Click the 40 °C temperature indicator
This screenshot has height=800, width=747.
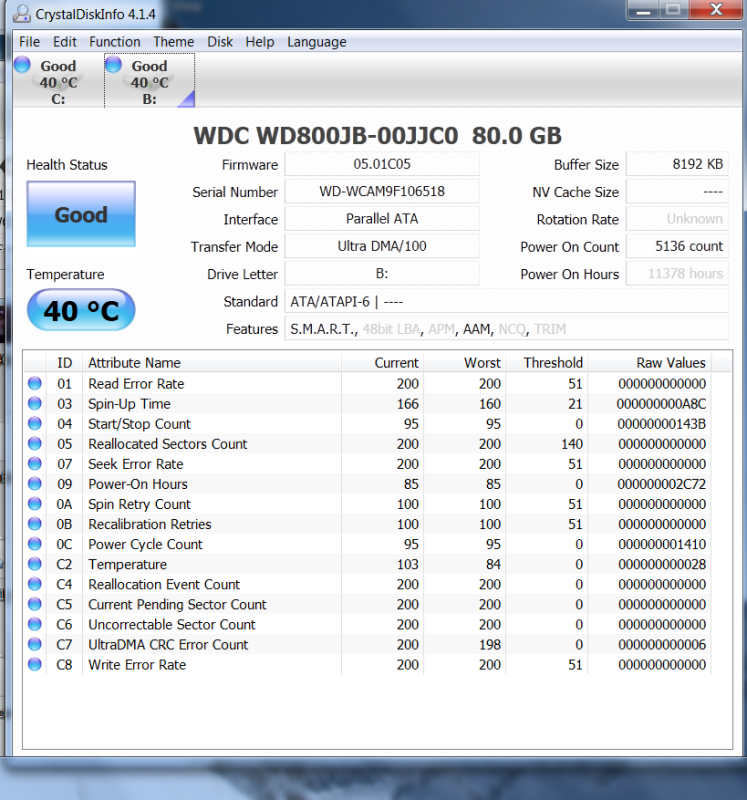(x=81, y=311)
